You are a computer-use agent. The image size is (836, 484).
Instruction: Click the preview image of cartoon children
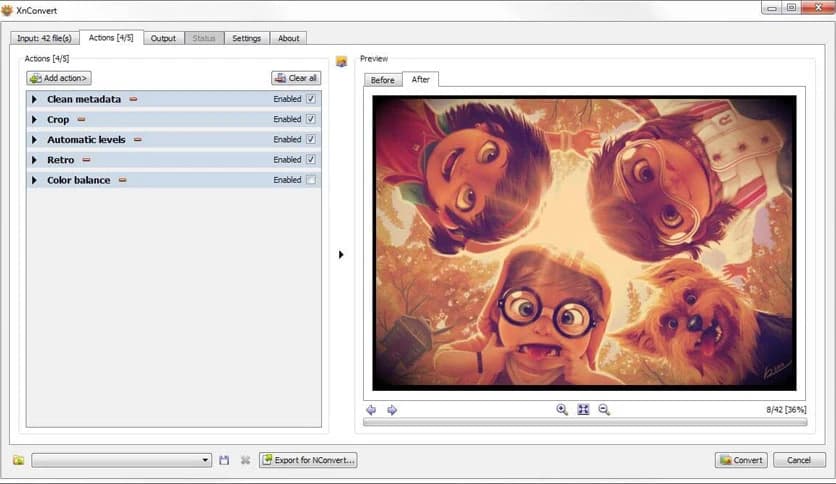[x=584, y=243]
